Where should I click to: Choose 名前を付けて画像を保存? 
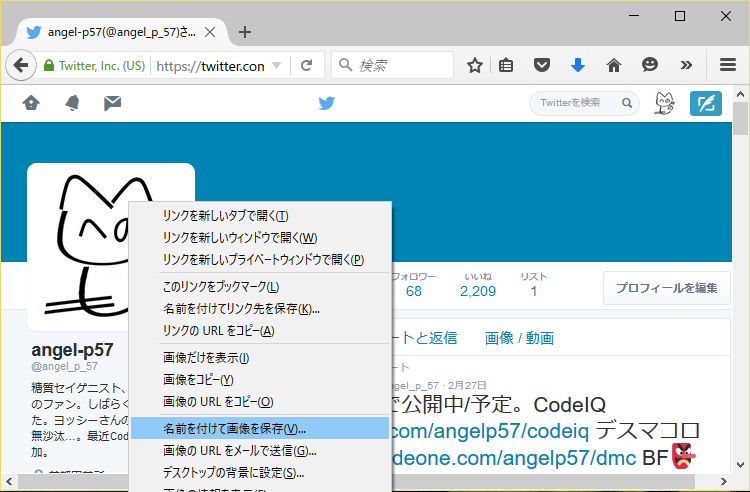[260, 428]
